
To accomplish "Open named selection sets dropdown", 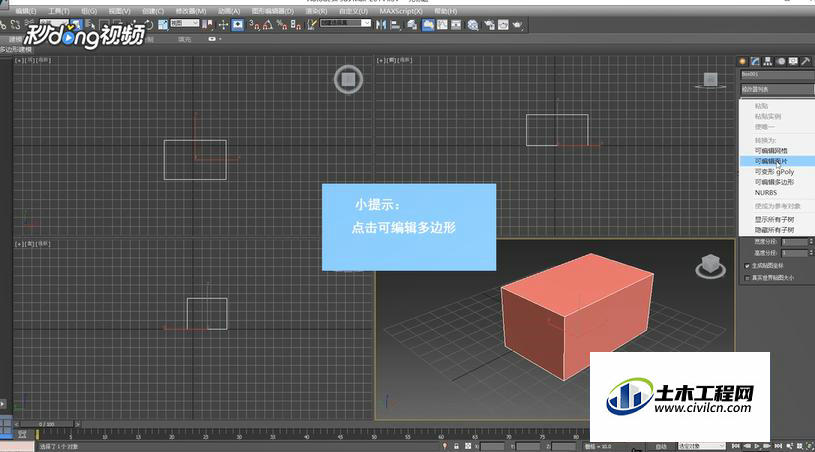I will [346, 23].
